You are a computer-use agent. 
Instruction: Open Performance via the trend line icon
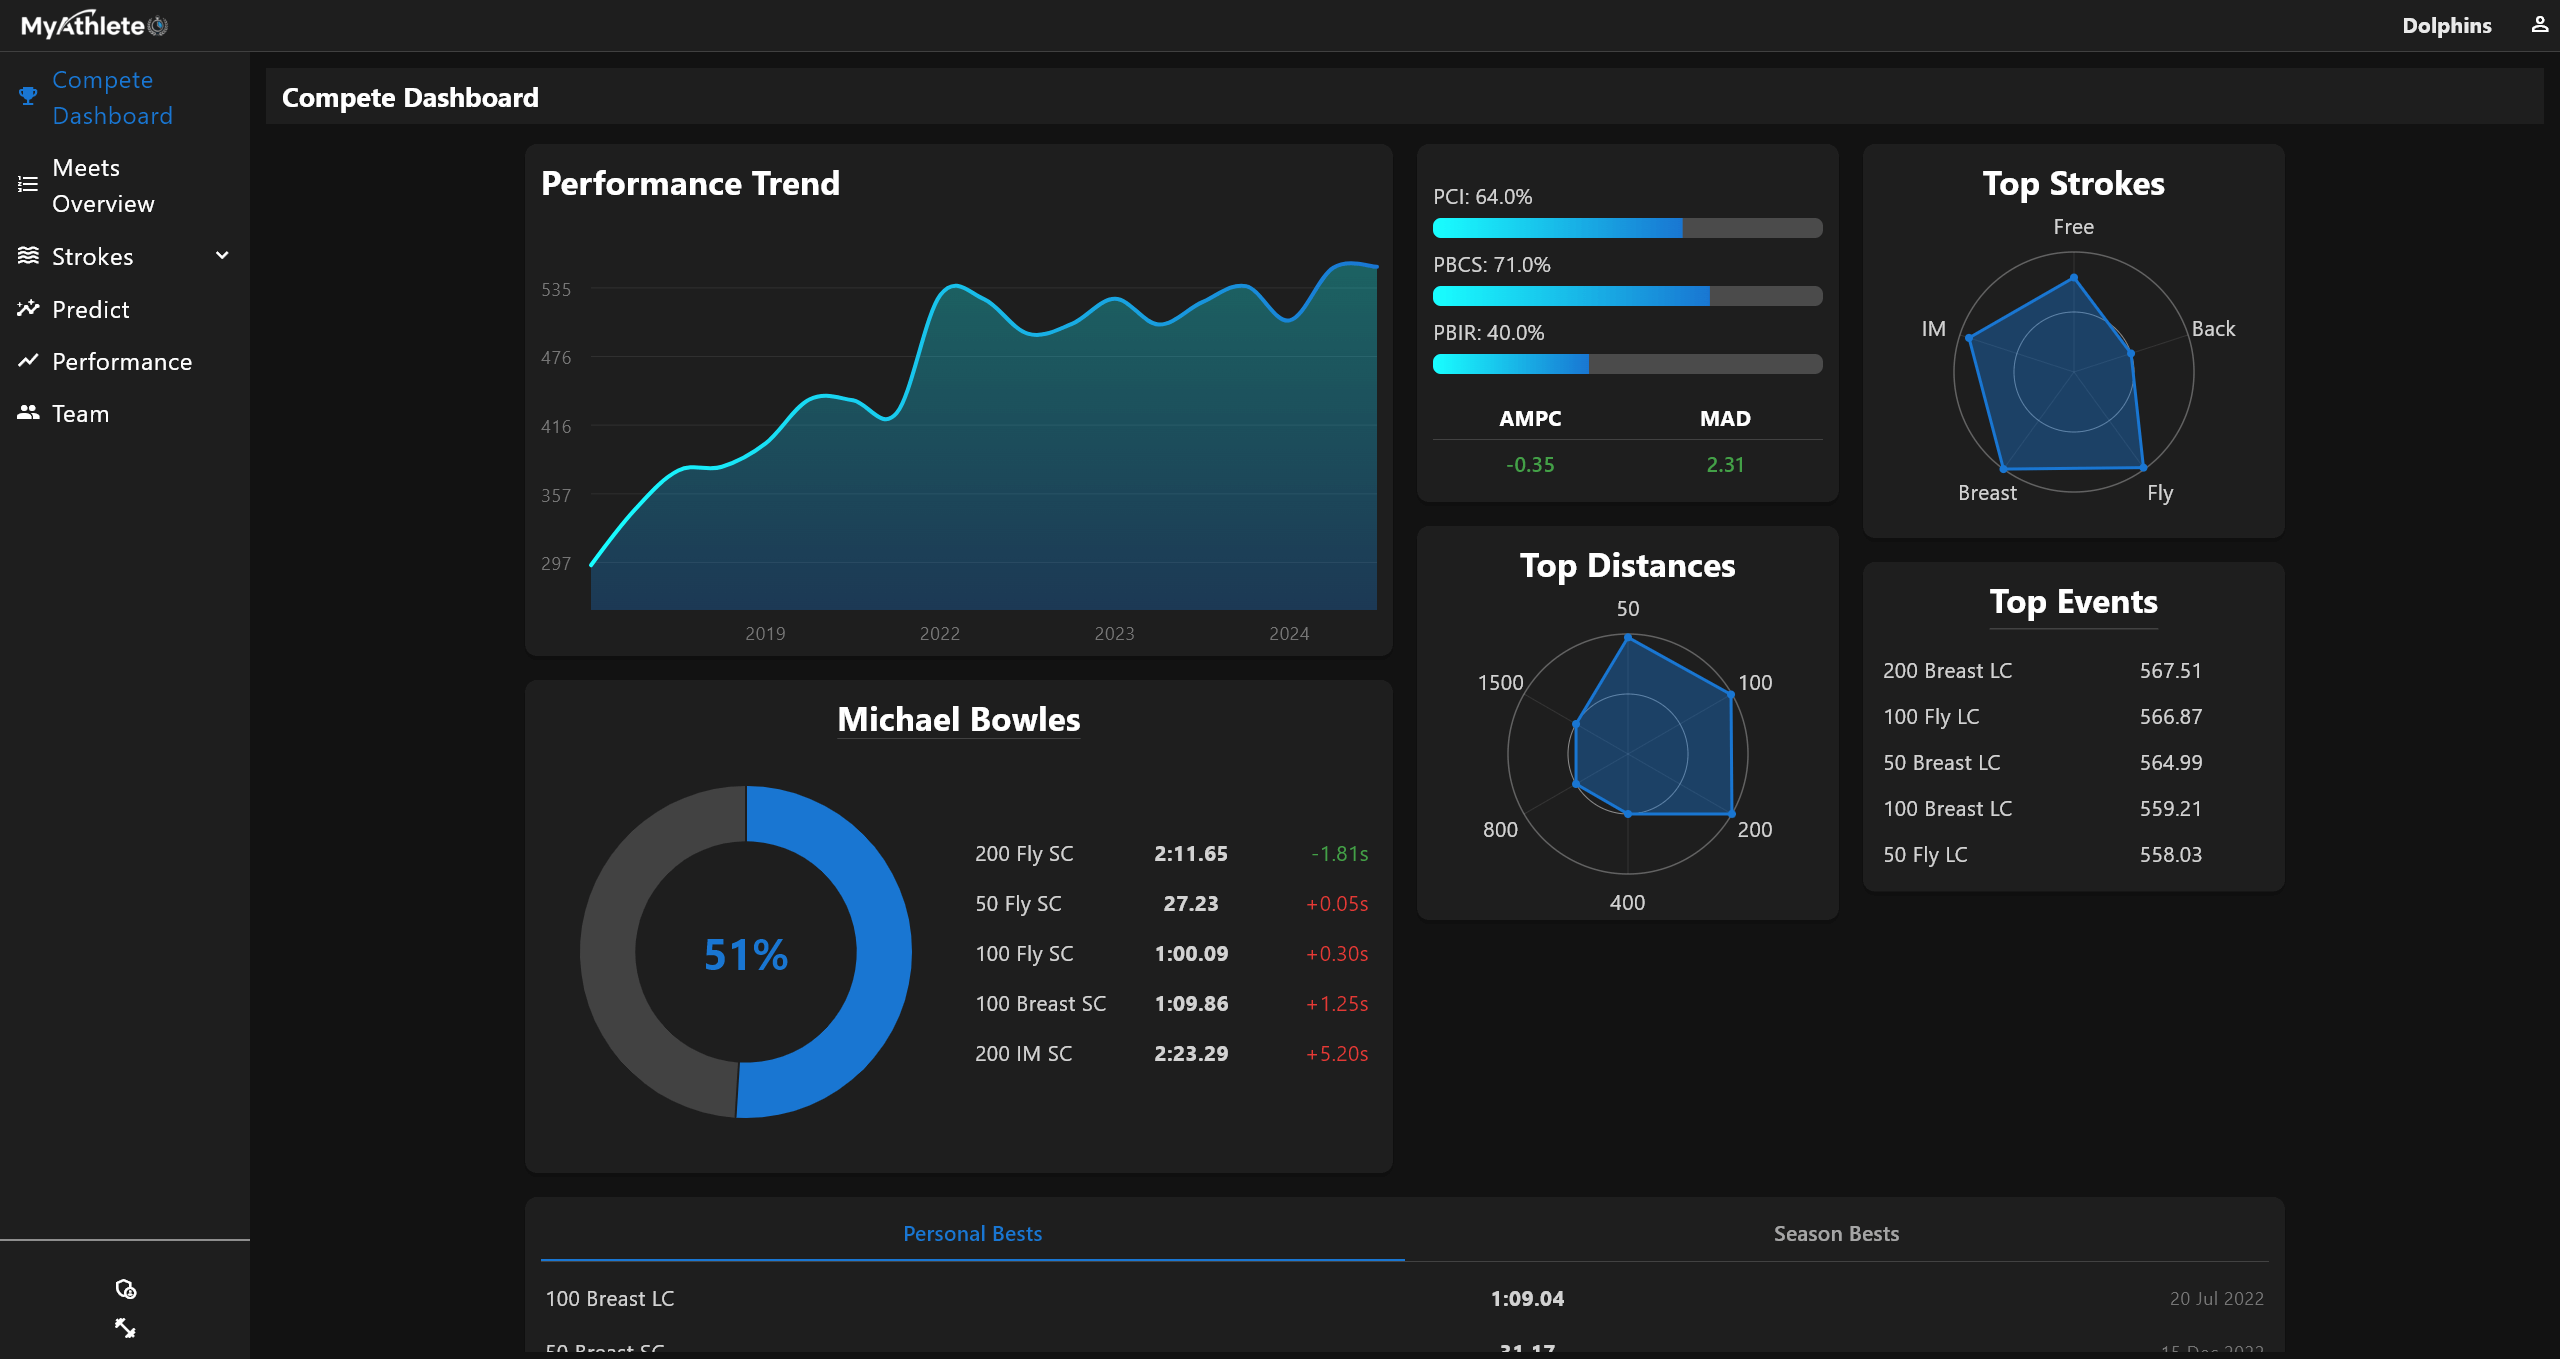pyautogui.click(x=28, y=361)
